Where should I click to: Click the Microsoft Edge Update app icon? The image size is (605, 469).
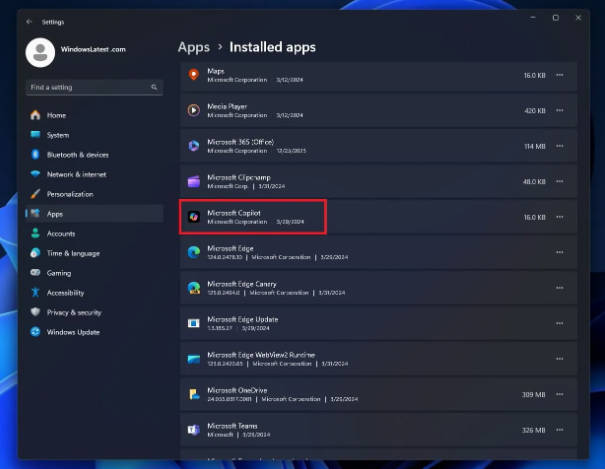pyautogui.click(x=194, y=323)
